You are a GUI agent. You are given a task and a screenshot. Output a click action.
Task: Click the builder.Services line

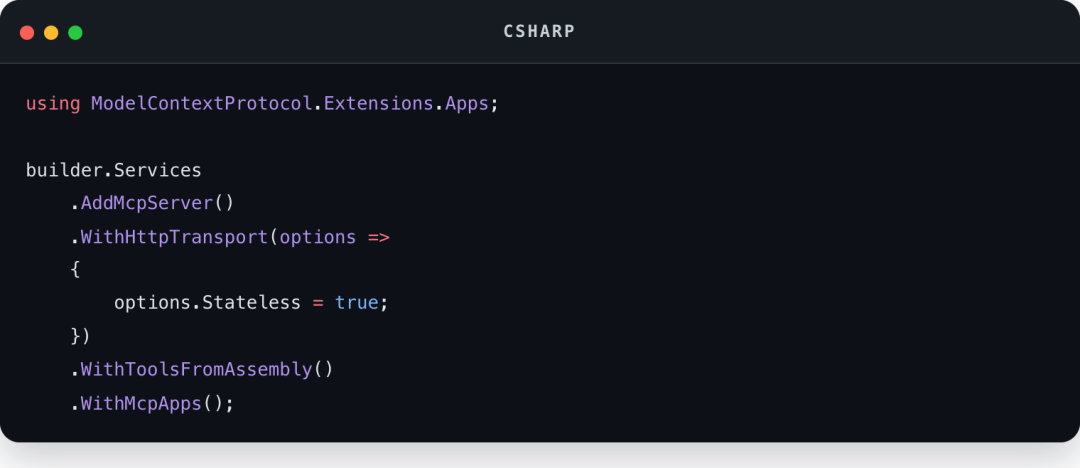click(114, 170)
